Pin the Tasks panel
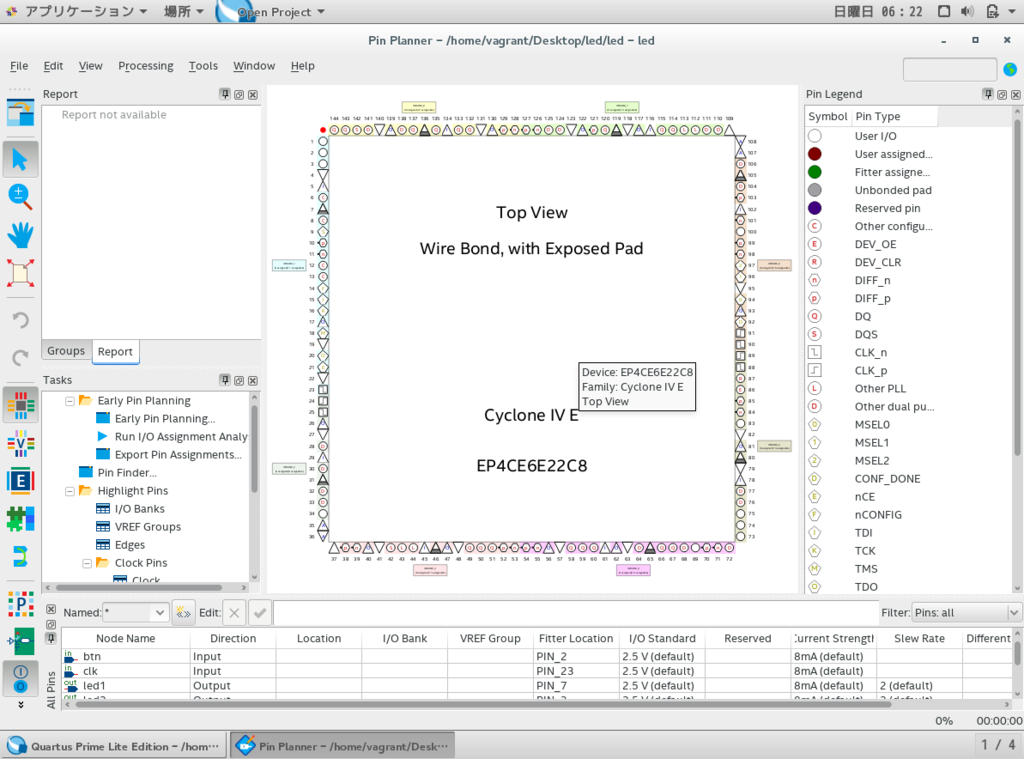The width and height of the screenshot is (1024, 759). coord(225,380)
